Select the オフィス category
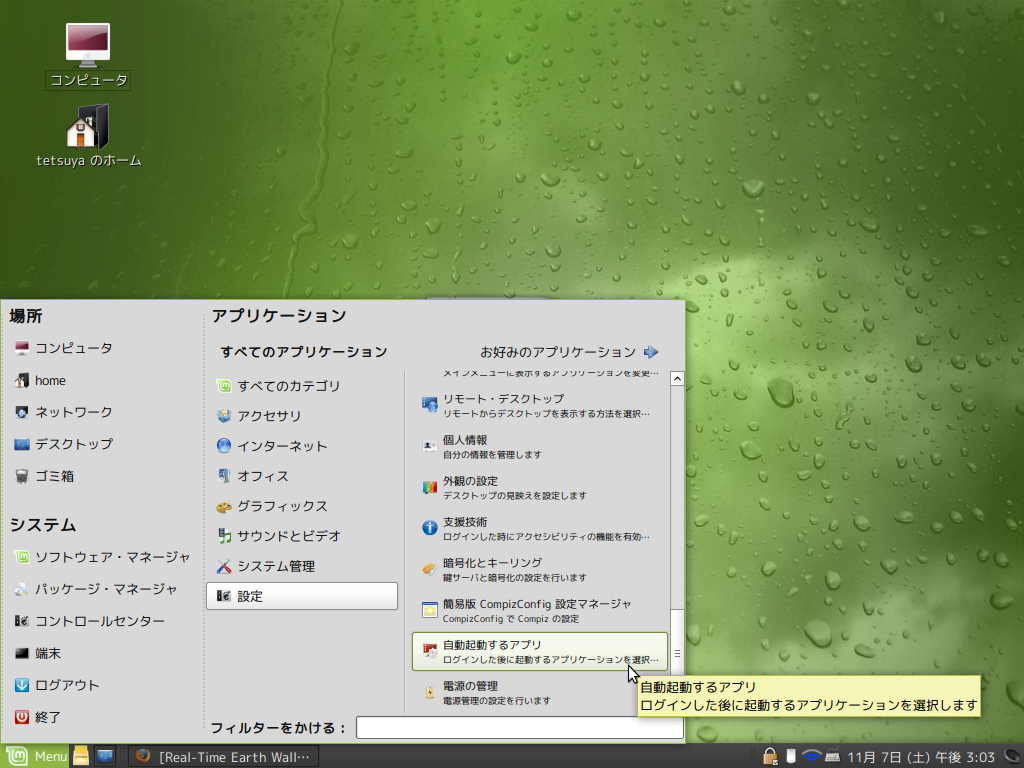1024x768 pixels. [302, 476]
